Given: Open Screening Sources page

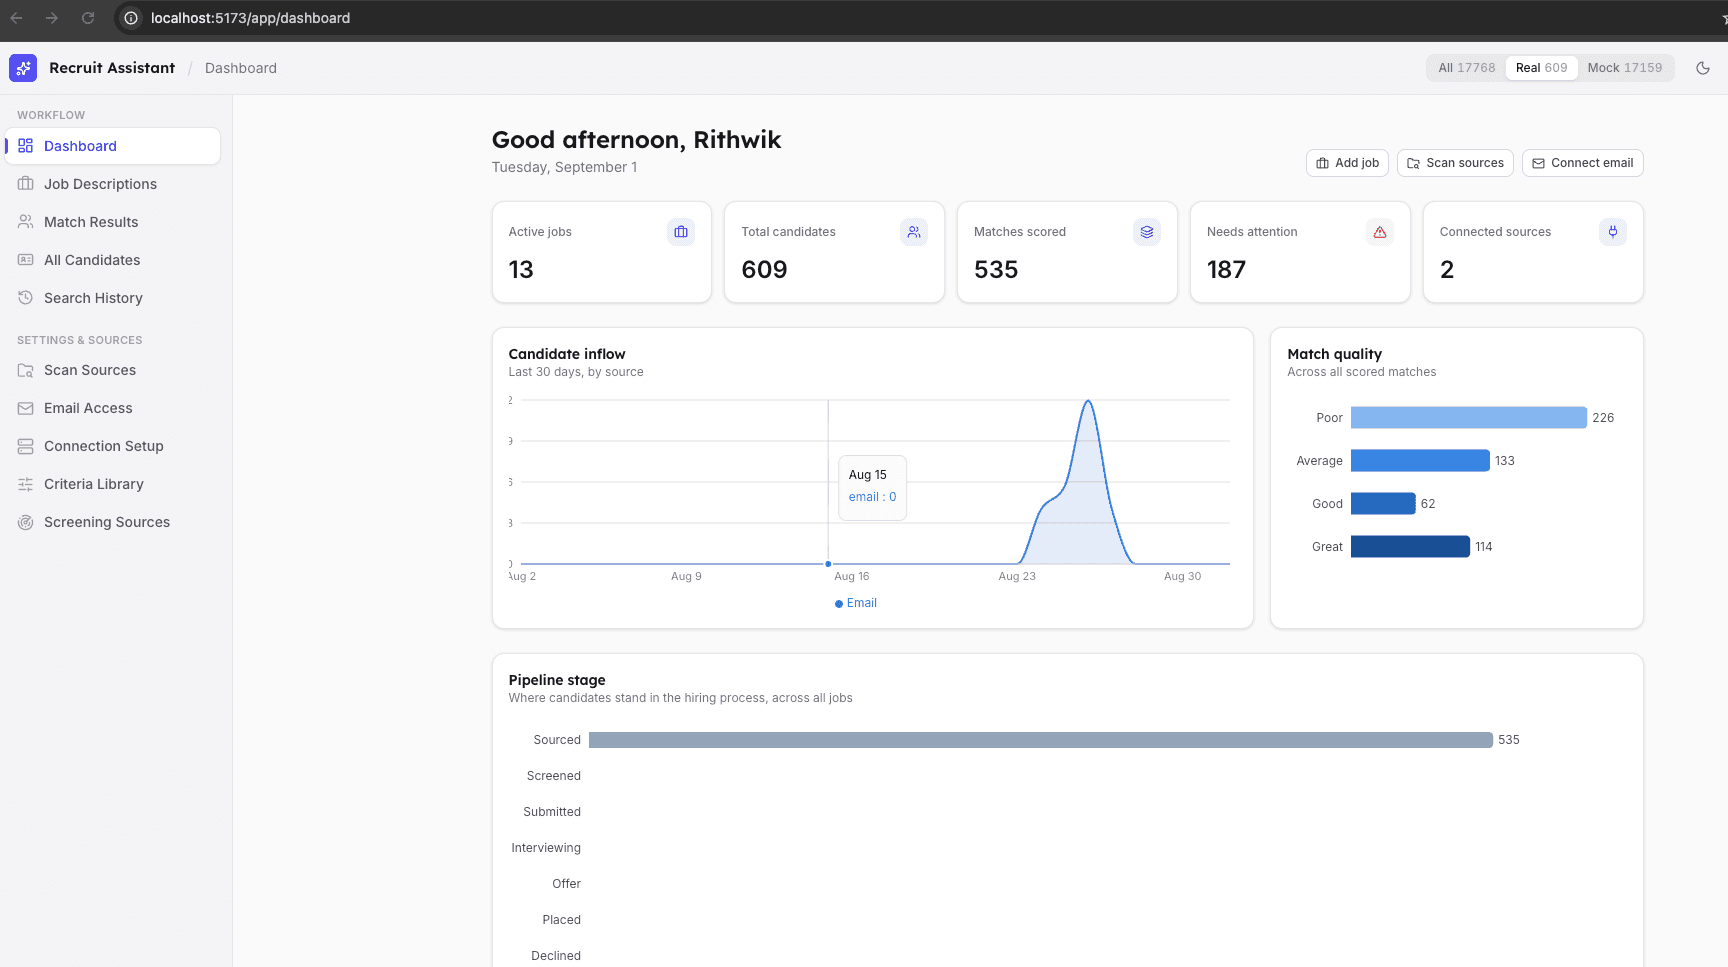Looking at the screenshot, I should pyautogui.click(x=113, y=522).
